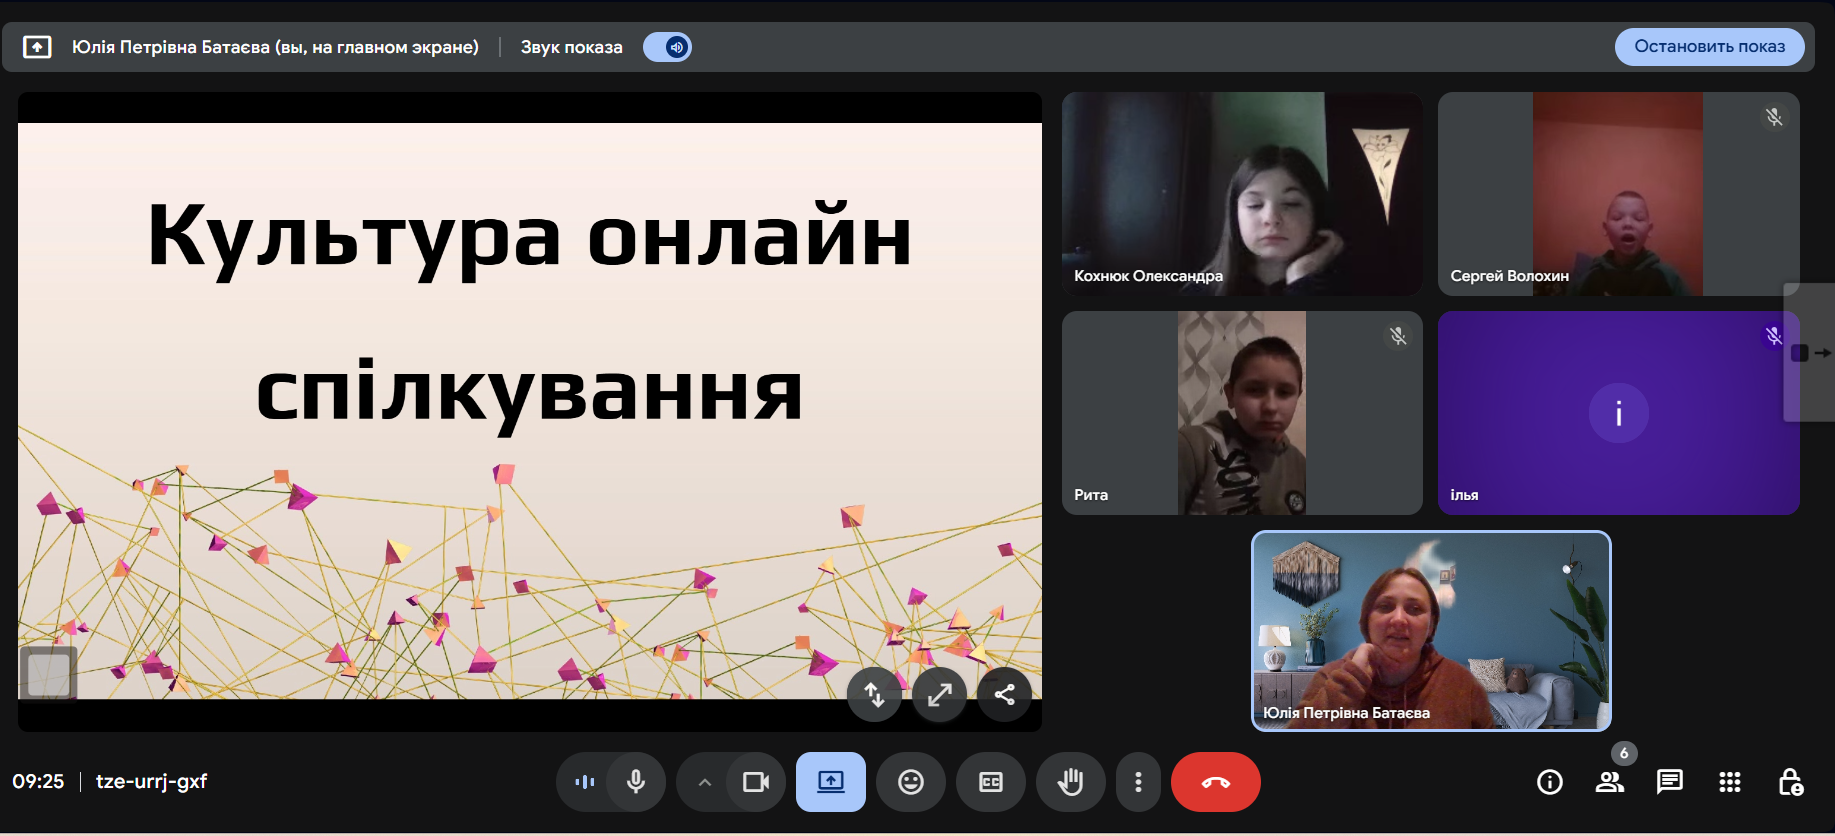This screenshot has height=836, width=1835.
Task: Open the three-dot more options menu
Action: 1138,782
